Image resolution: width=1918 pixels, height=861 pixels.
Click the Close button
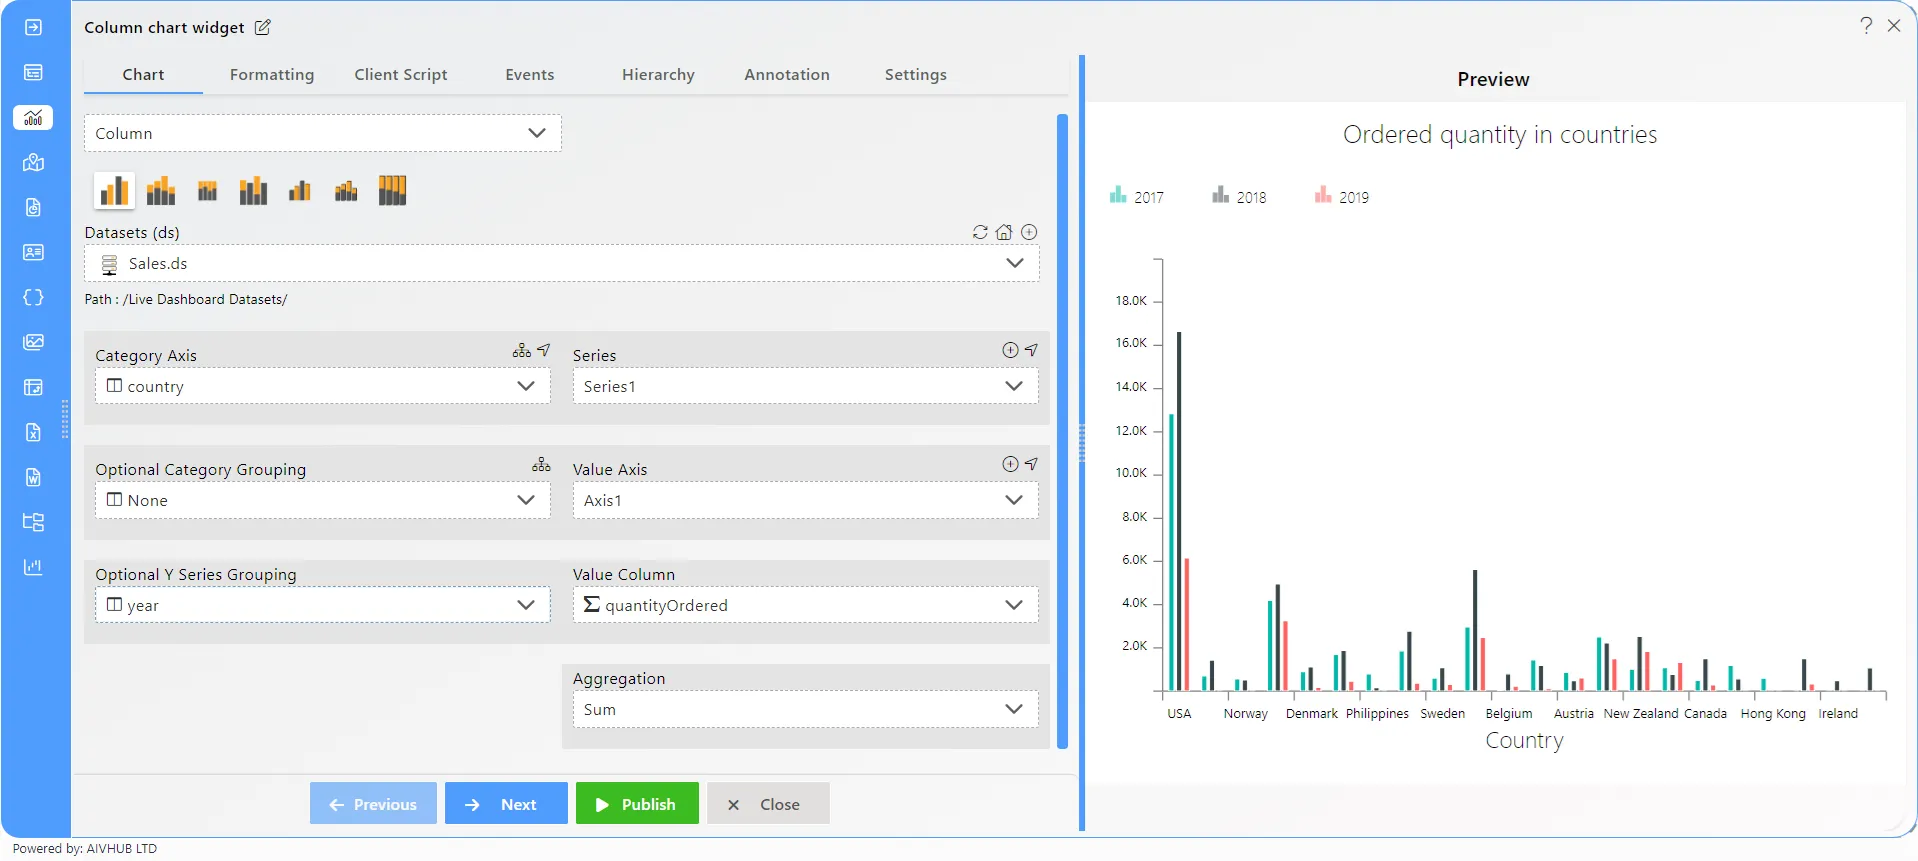point(768,803)
